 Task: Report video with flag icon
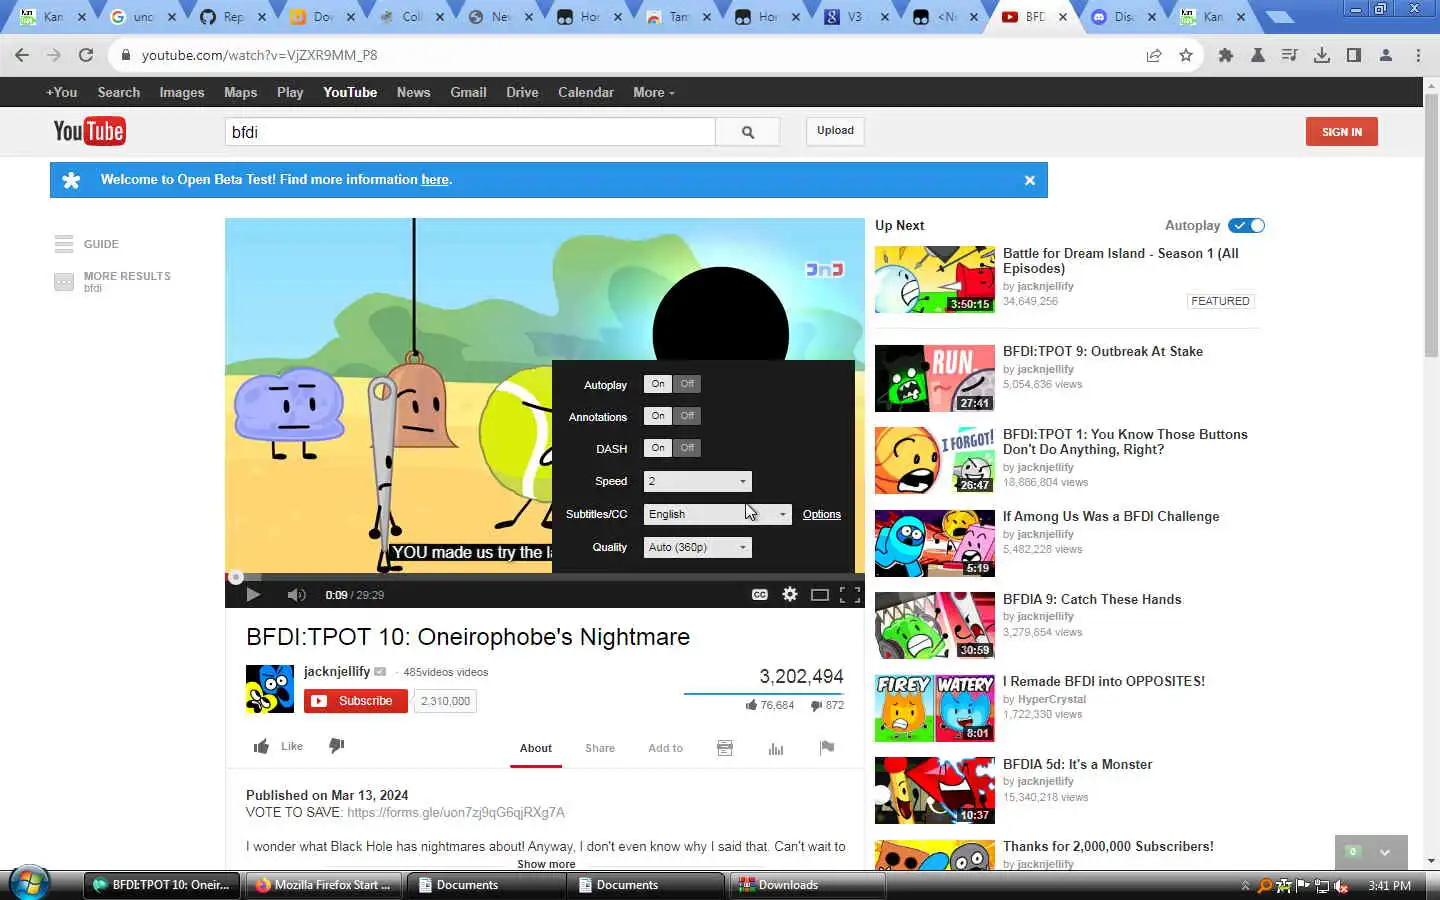click(x=827, y=748)
